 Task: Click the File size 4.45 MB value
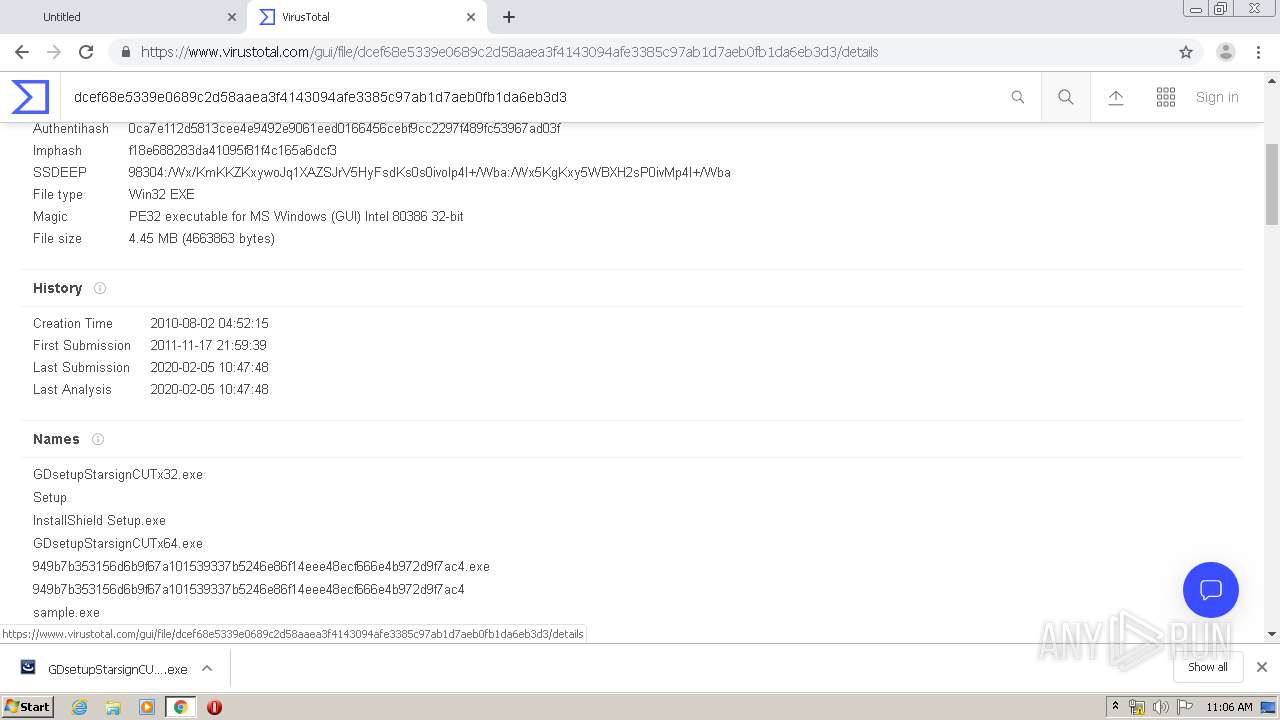click(x=201, y=238)
